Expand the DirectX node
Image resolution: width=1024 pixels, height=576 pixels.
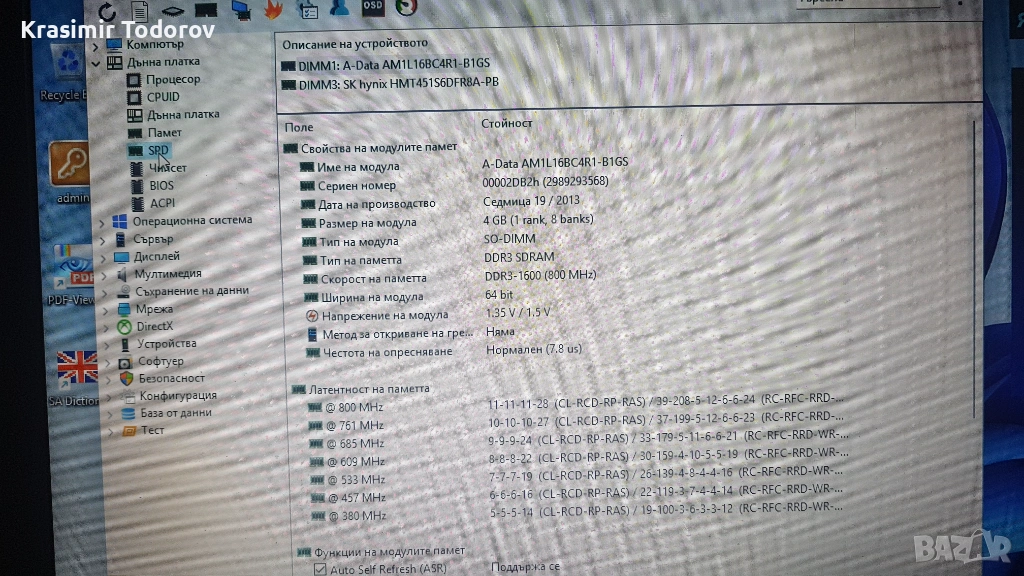coord(106,328)
